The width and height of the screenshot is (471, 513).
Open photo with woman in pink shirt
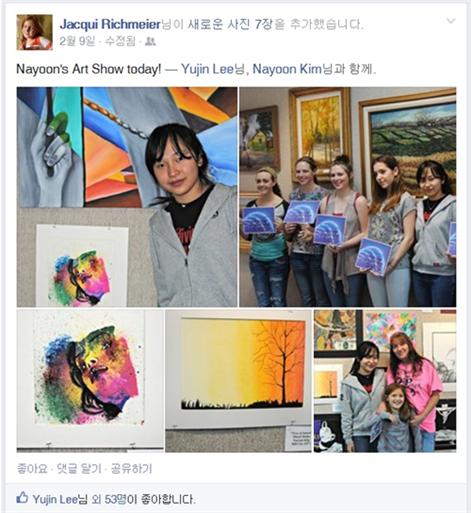pyautogui.click(x=385, y=381)
